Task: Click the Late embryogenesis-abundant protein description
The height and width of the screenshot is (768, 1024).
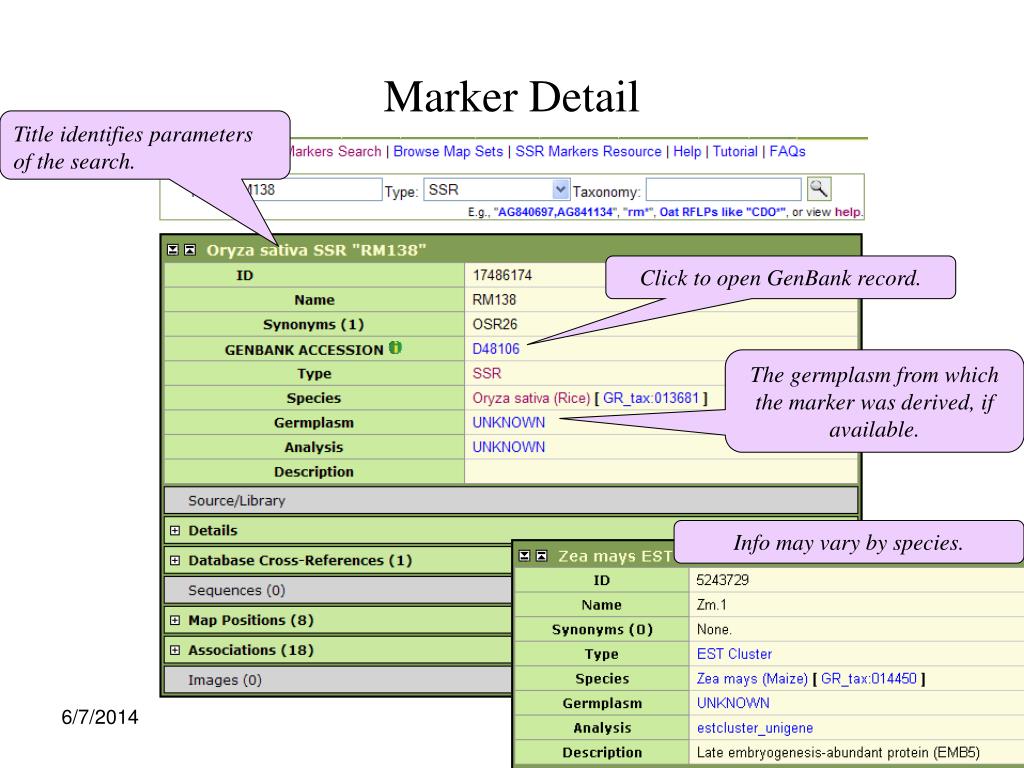Action: pyautogui.click(x=839, y=753)
